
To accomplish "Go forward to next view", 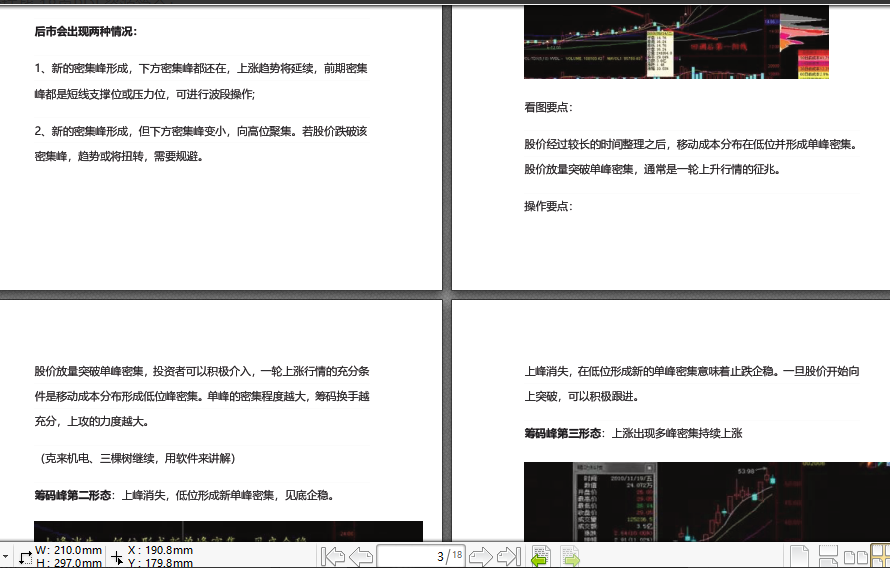I will click(x=570, y=556).
